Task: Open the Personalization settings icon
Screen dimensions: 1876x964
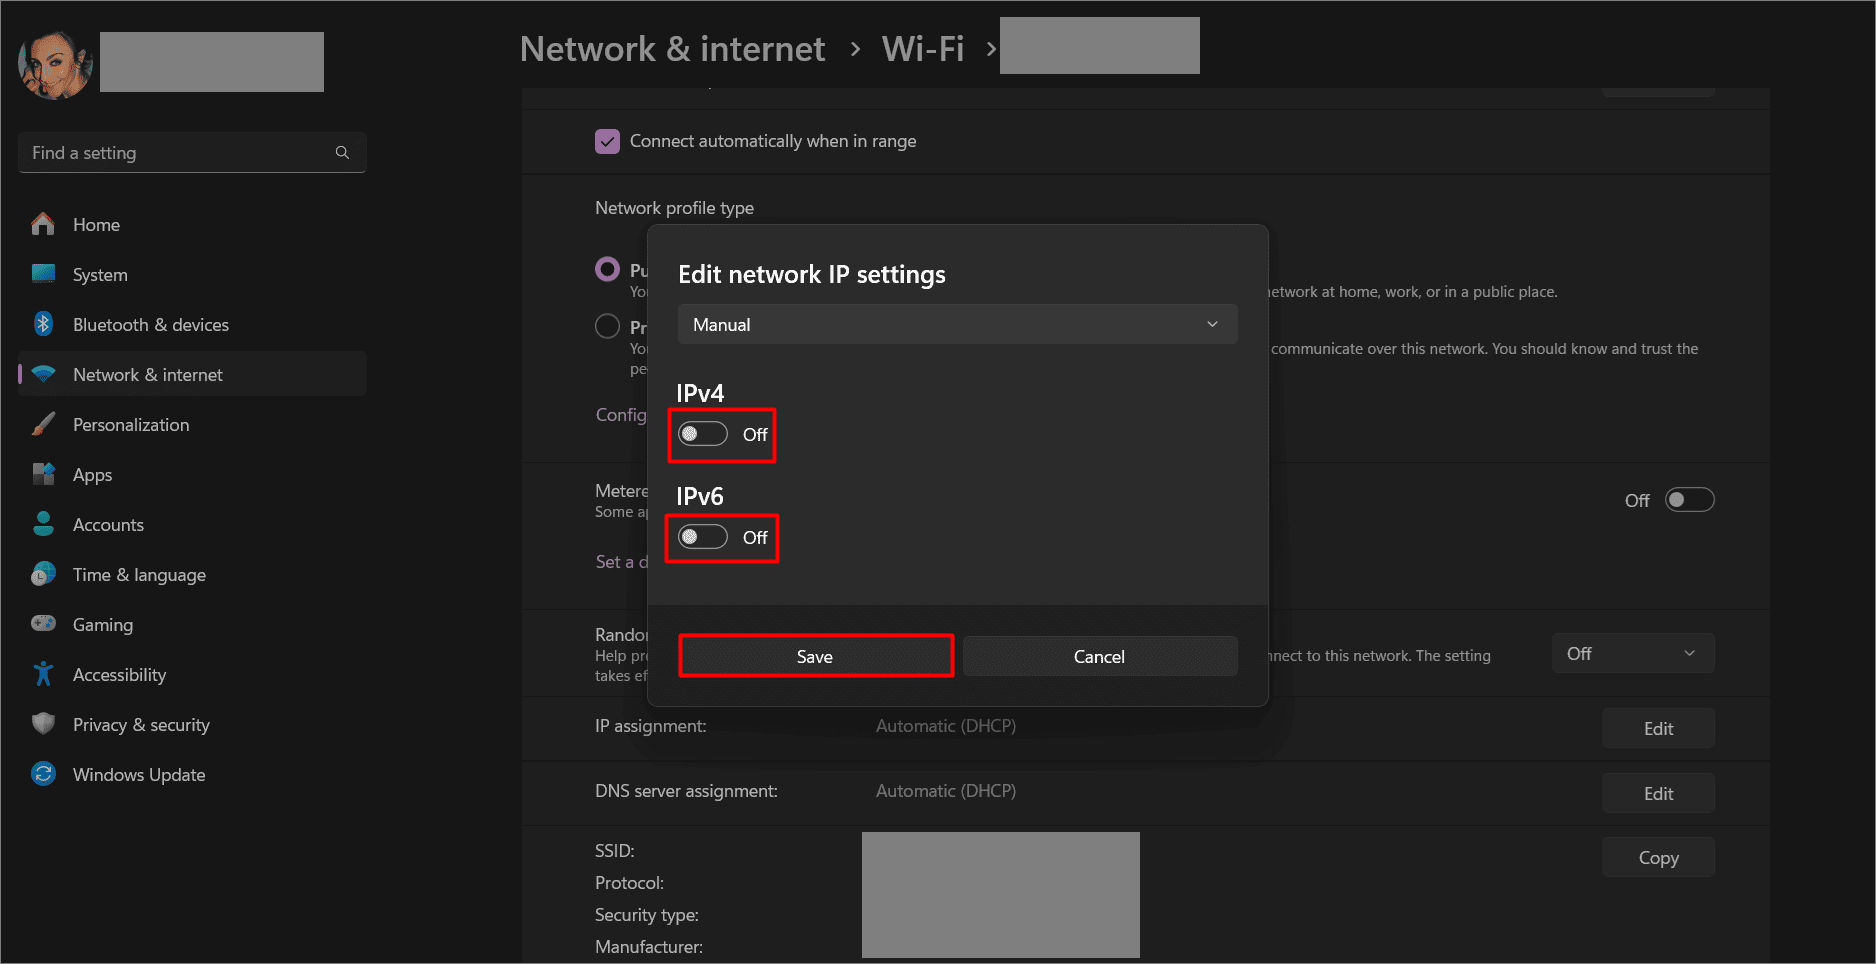Action: pyautogui.click(x=43, y=424)
